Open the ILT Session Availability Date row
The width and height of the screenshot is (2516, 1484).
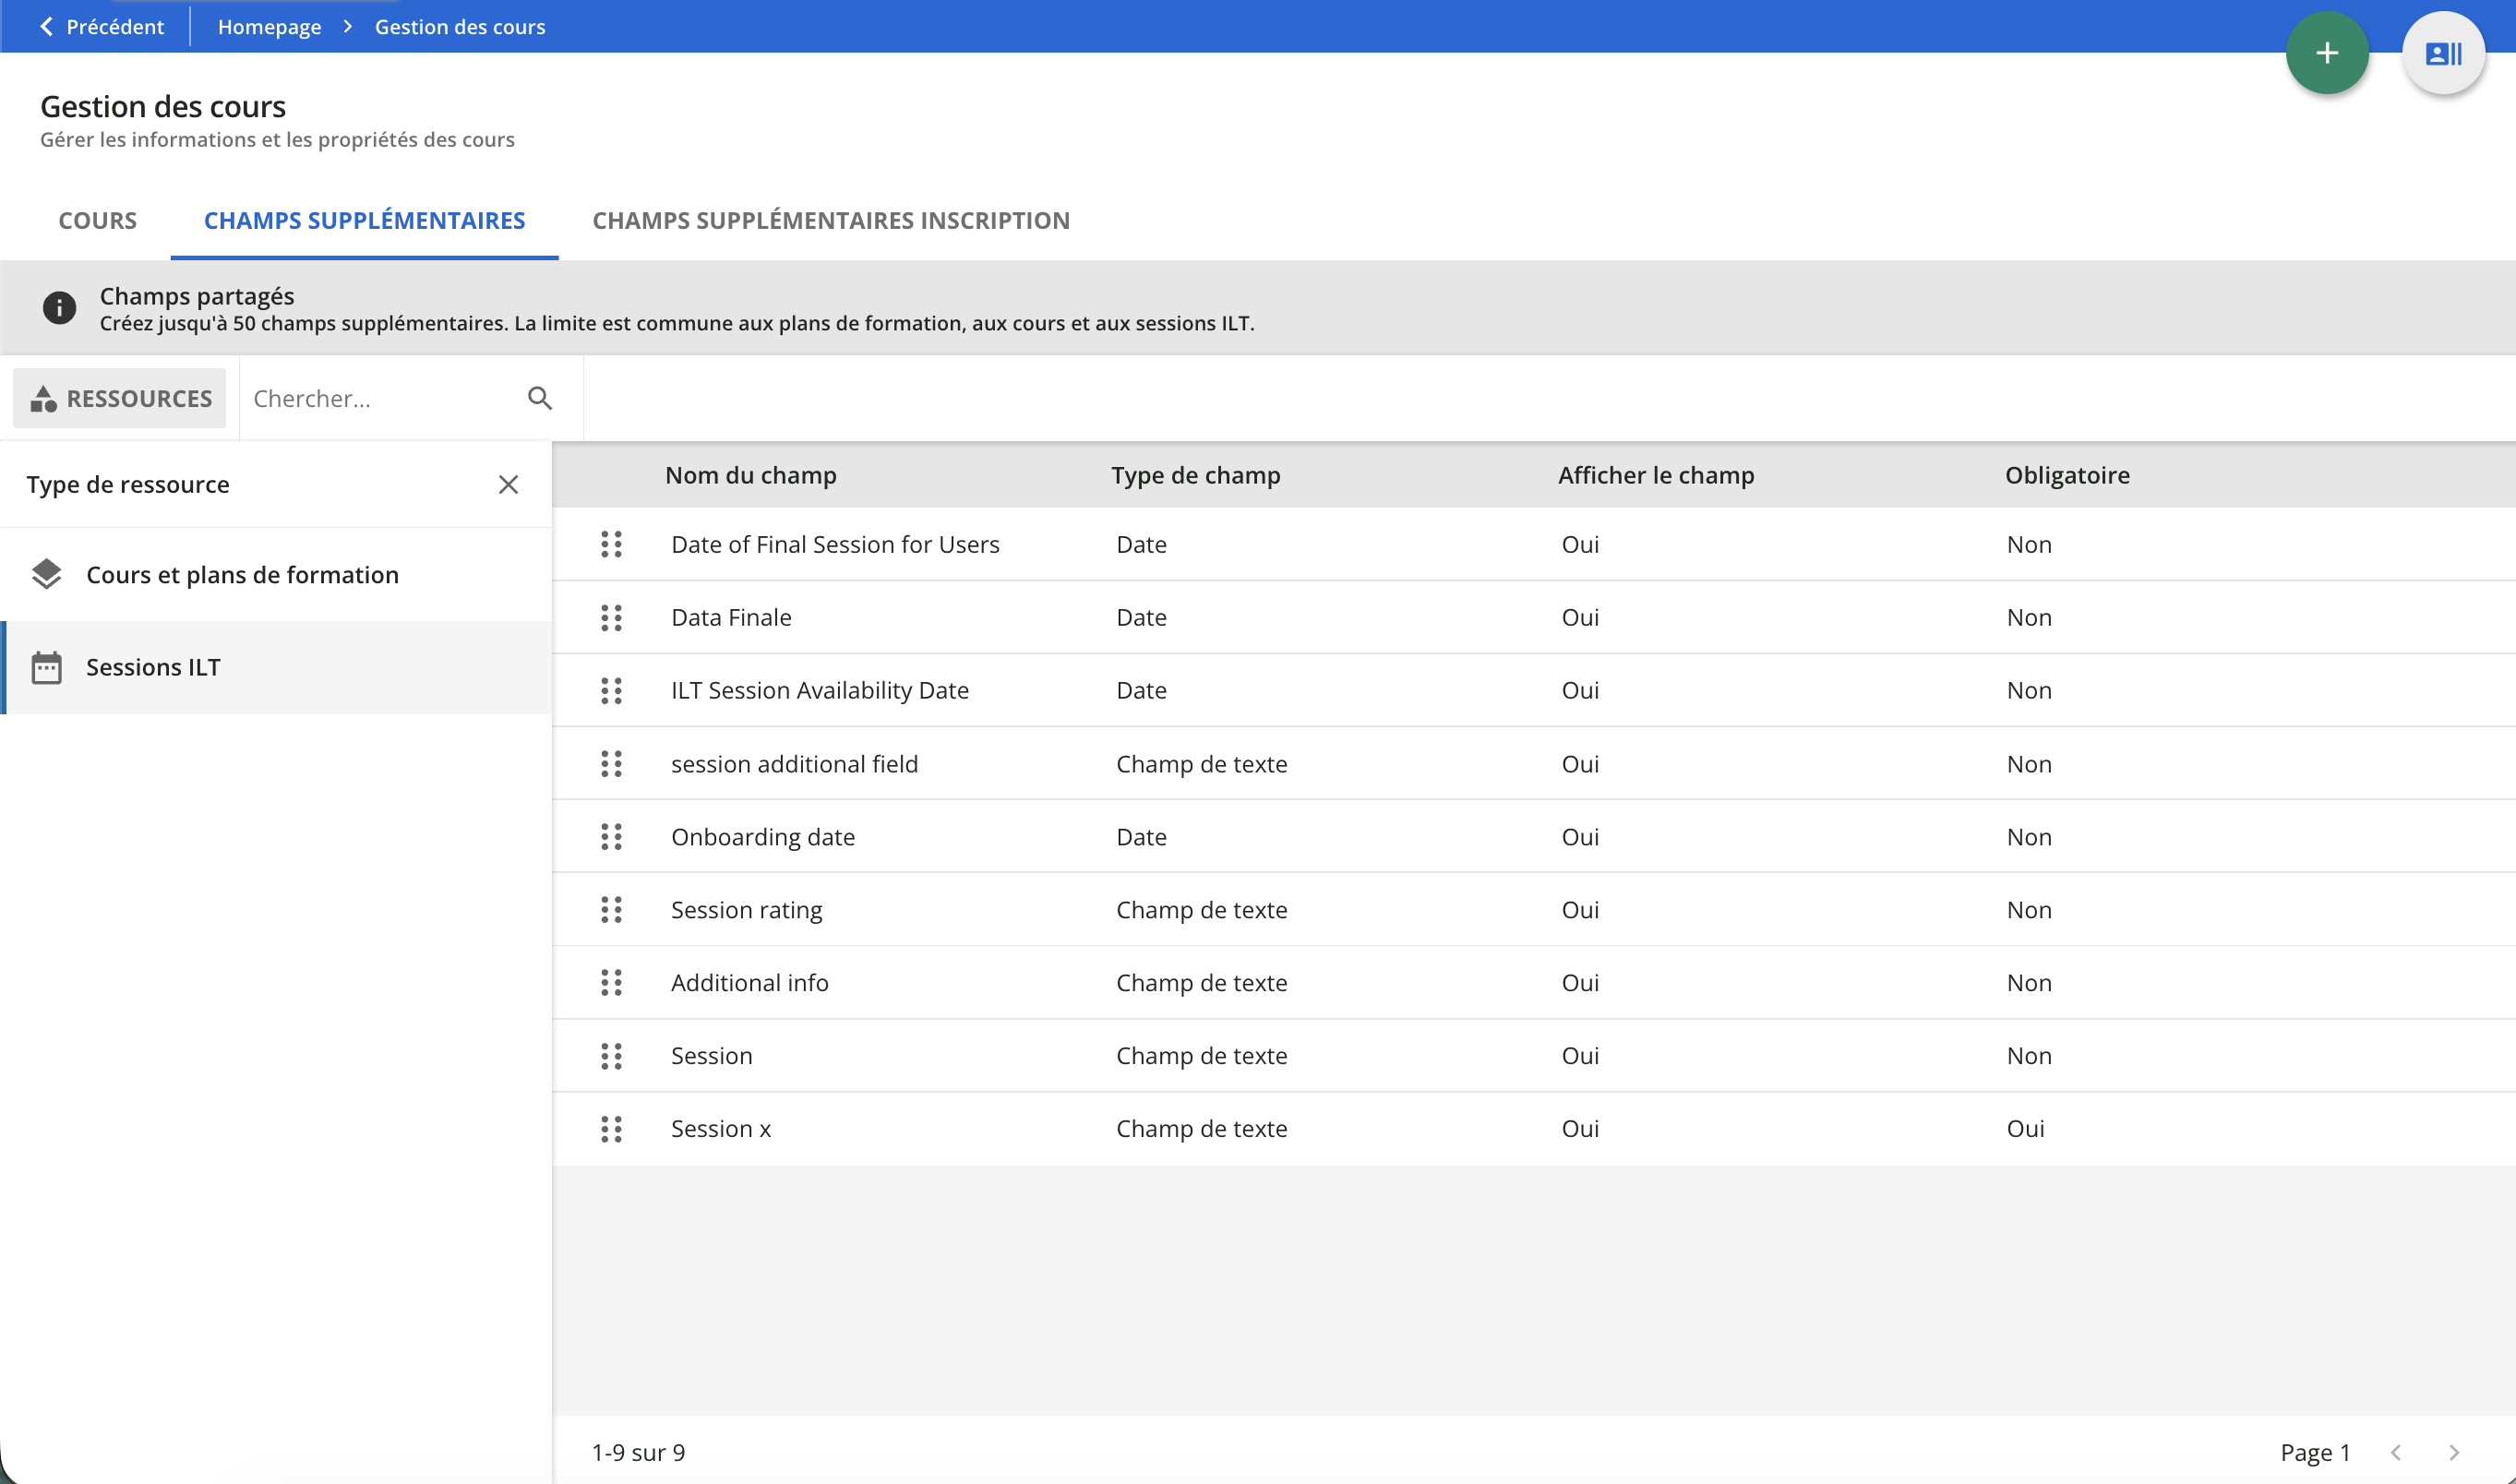819,691
